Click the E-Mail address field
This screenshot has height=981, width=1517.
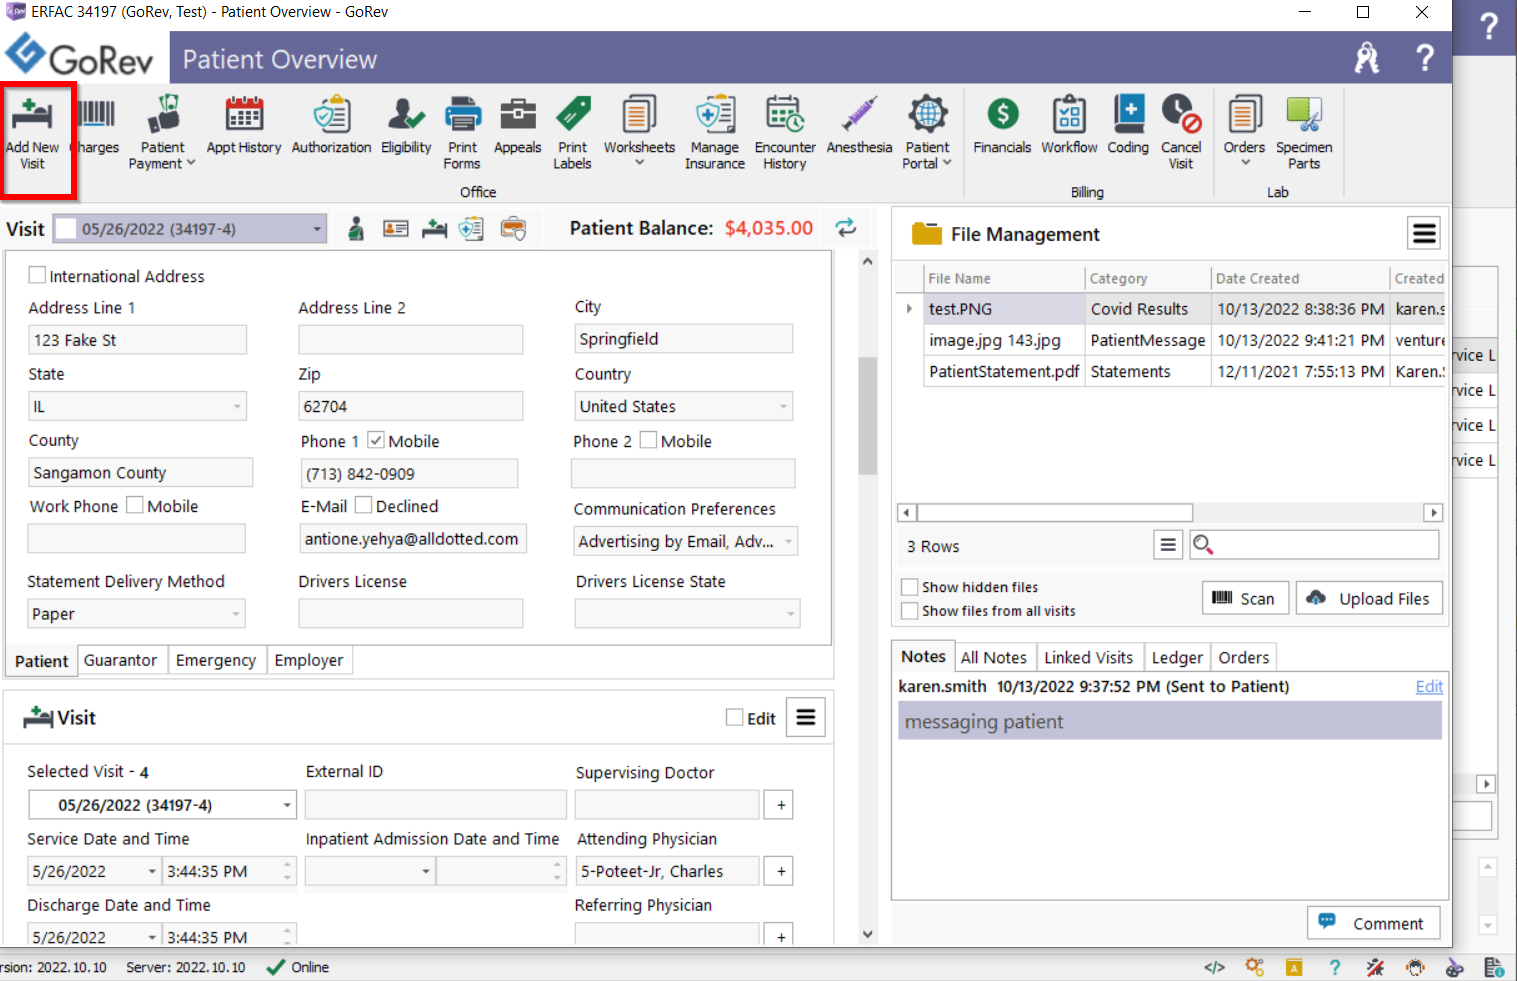coord(411,539)
